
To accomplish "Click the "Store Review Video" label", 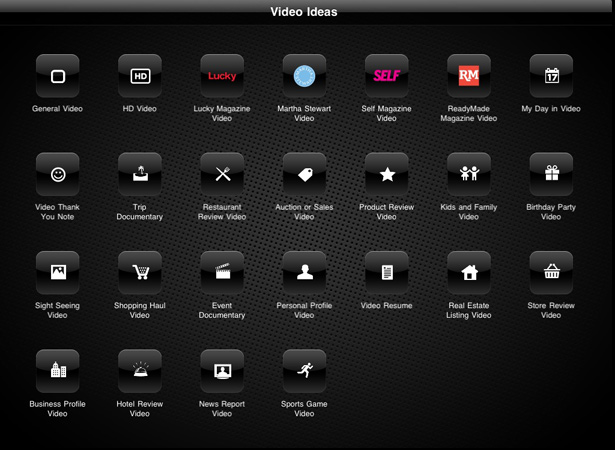I will [551, 310].
